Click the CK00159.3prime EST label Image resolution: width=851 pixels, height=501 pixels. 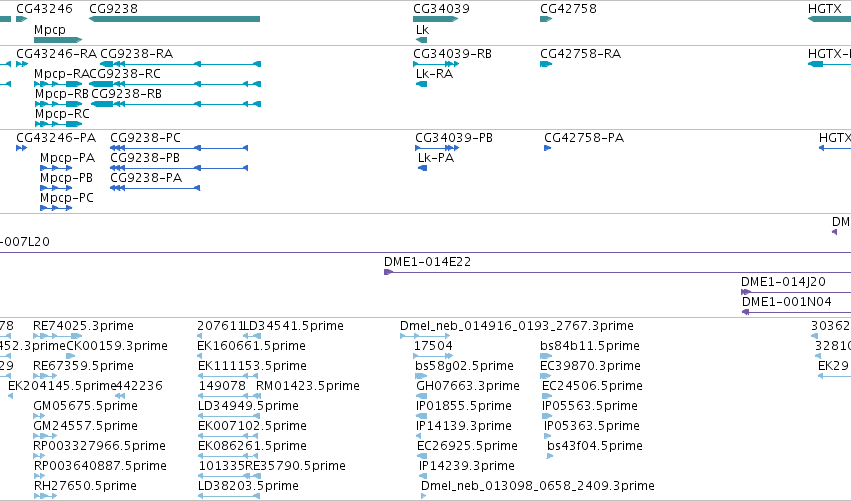pos(117,346)
